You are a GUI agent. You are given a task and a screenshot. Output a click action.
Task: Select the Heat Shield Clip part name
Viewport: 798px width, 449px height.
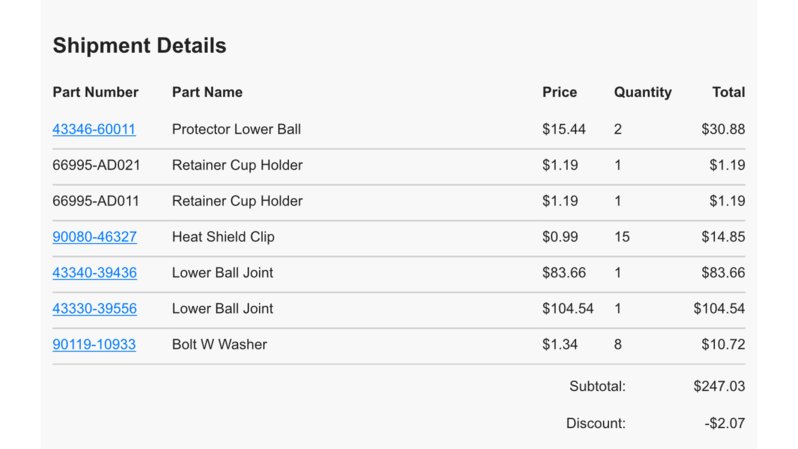pyautogui.click(x=223, y=237)
